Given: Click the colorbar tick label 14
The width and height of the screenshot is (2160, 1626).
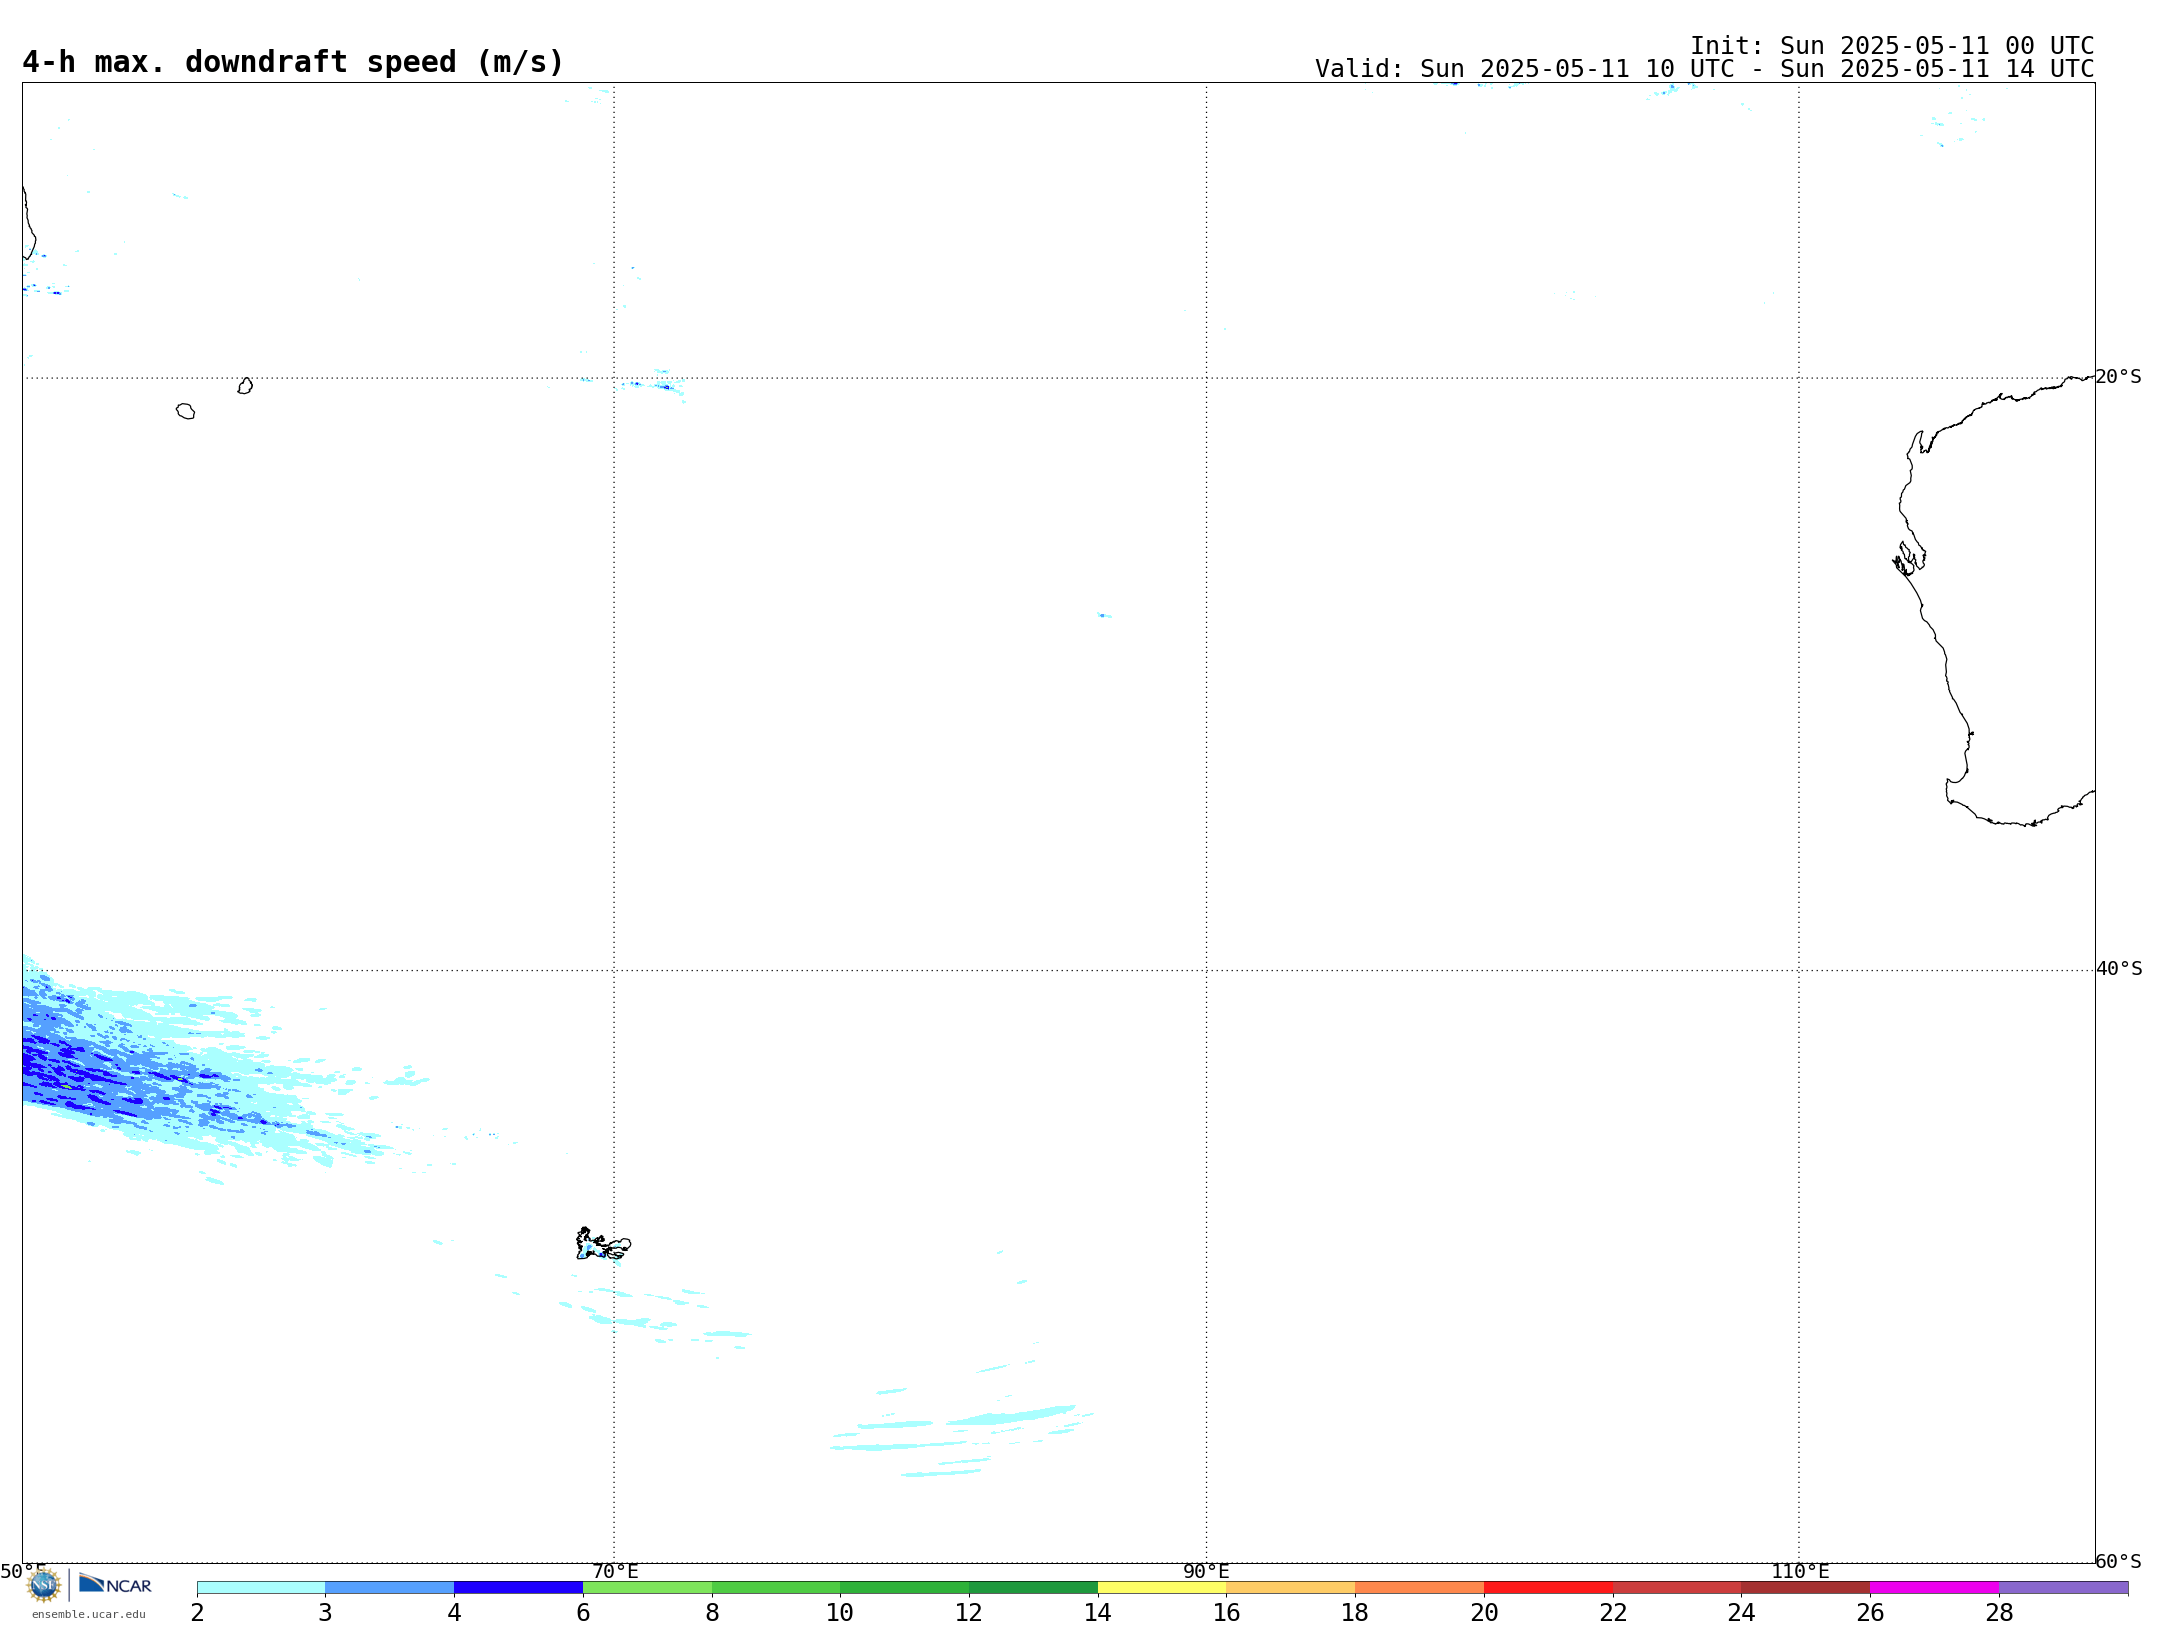Looking at the screenshot, I should 1098,1612.
